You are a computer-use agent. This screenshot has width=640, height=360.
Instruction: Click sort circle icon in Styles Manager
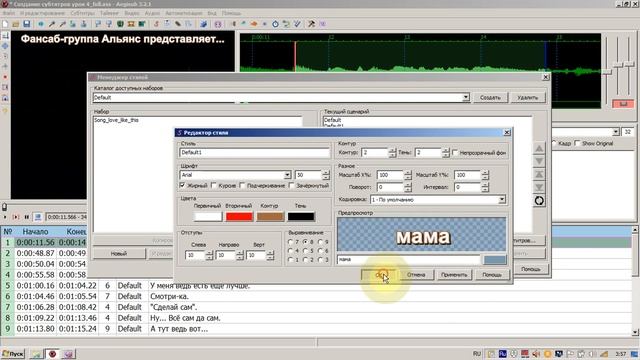point(539,201)
